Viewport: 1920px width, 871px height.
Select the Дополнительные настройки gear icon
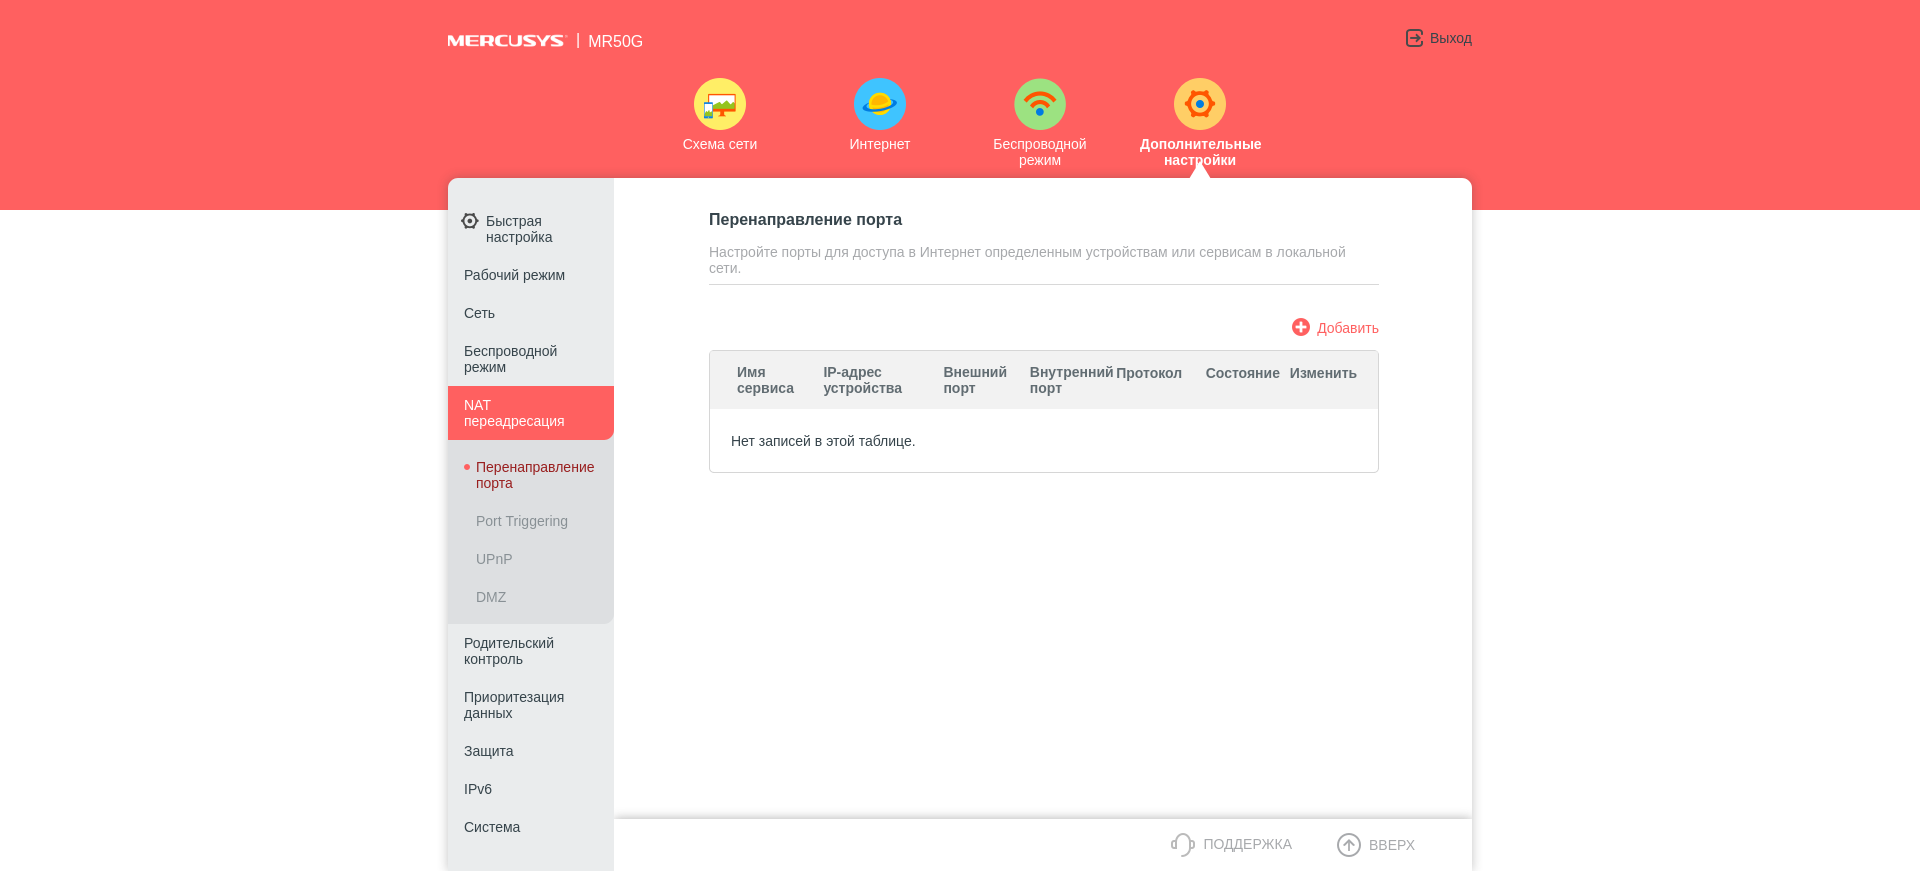[x=1200, y=104]
